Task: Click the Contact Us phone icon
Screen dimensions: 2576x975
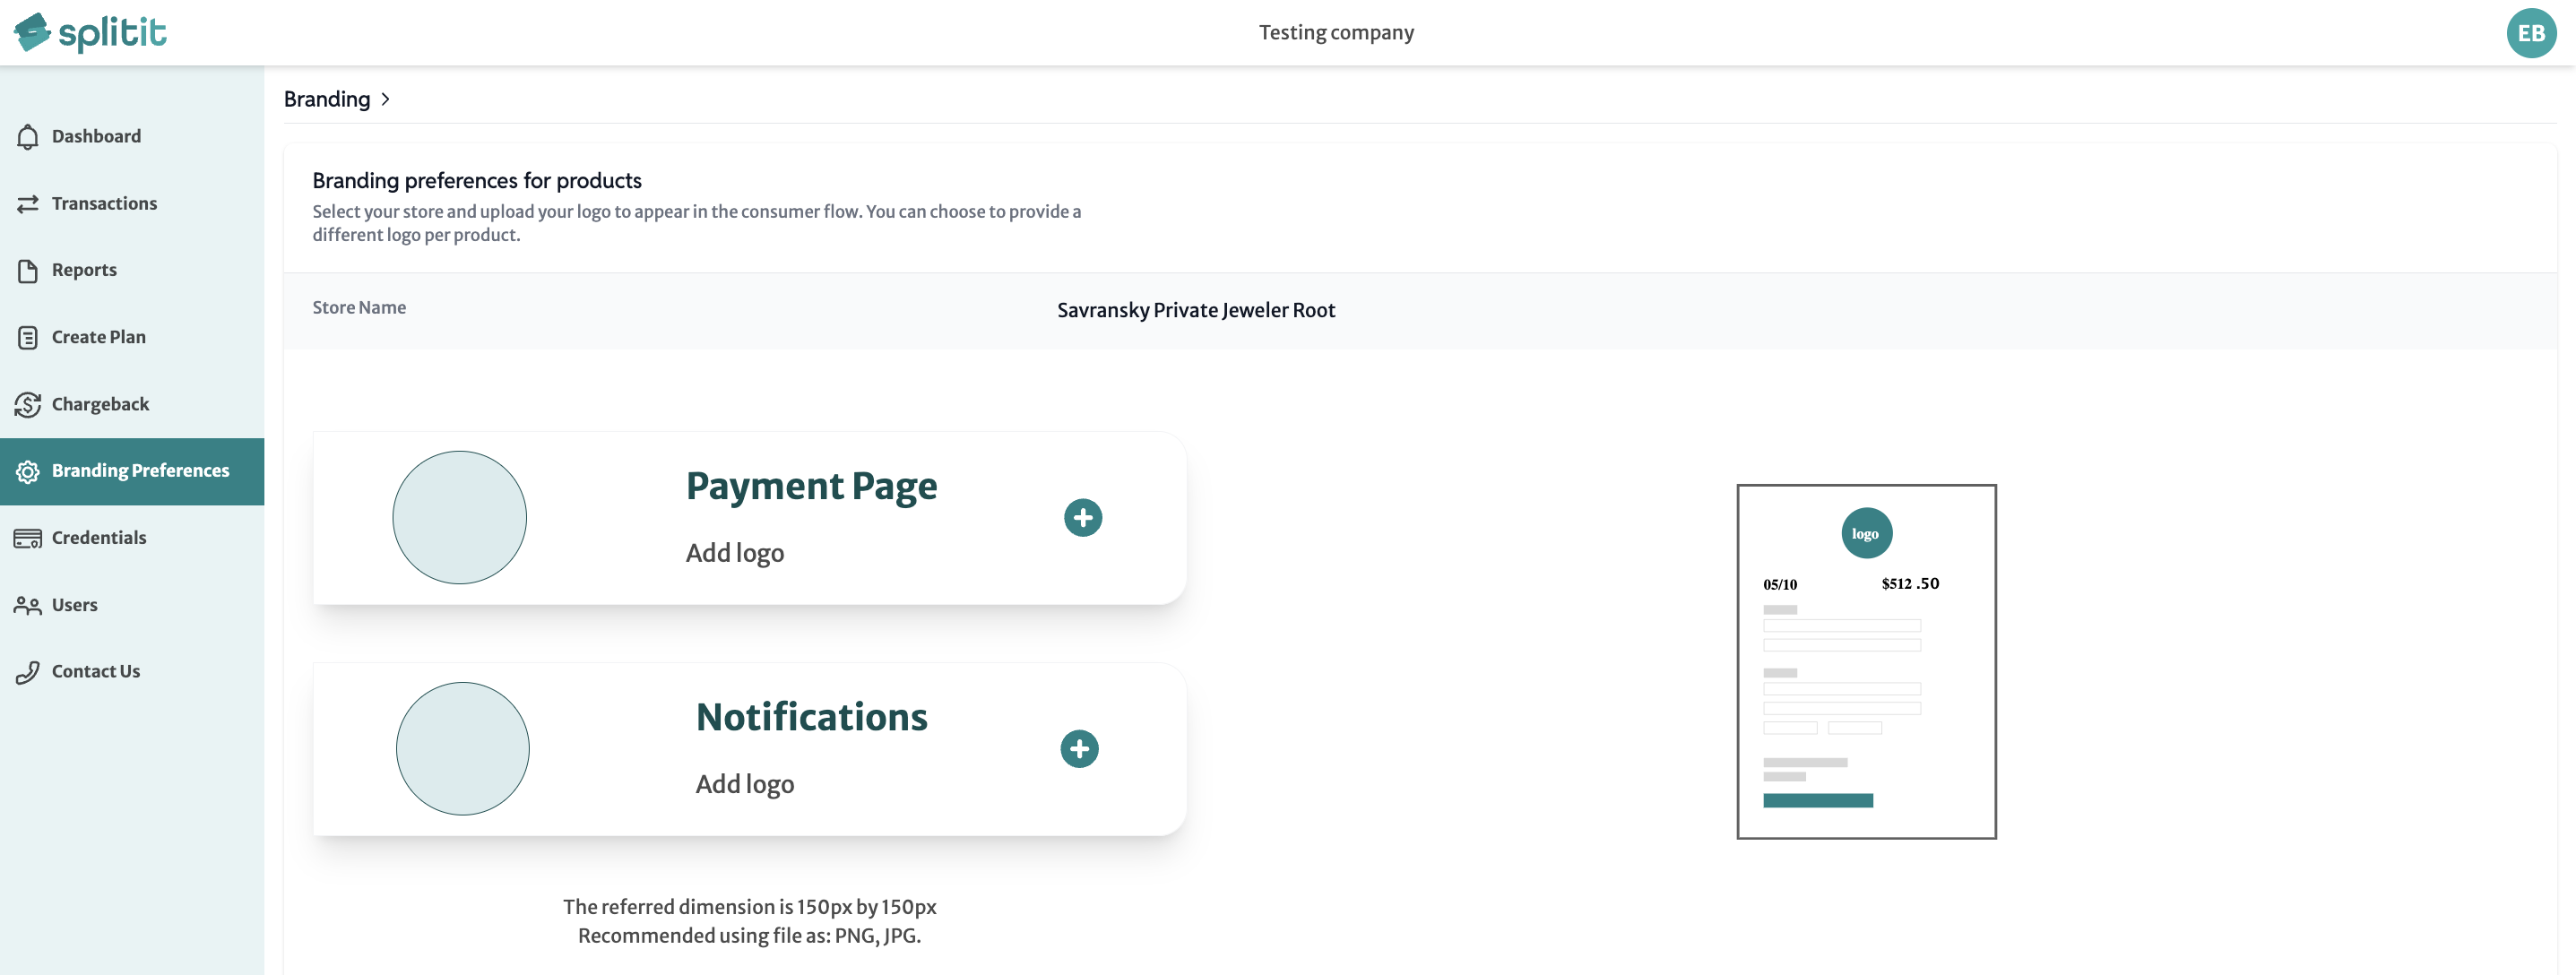Action: (x=28, y=673)
